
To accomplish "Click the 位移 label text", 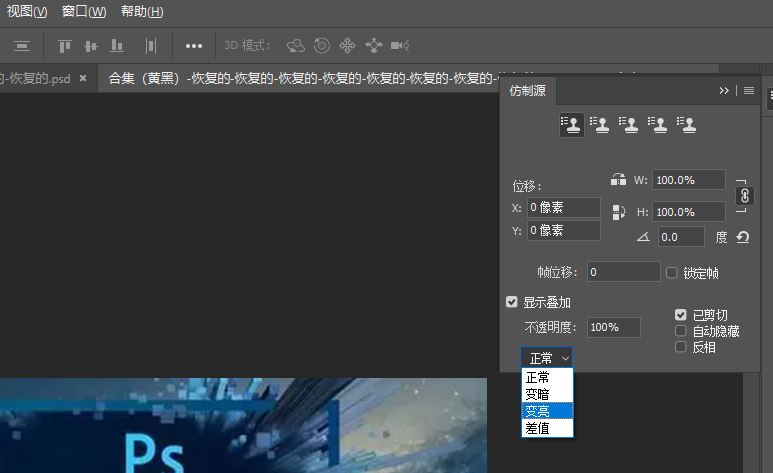I will coord(527,186).
